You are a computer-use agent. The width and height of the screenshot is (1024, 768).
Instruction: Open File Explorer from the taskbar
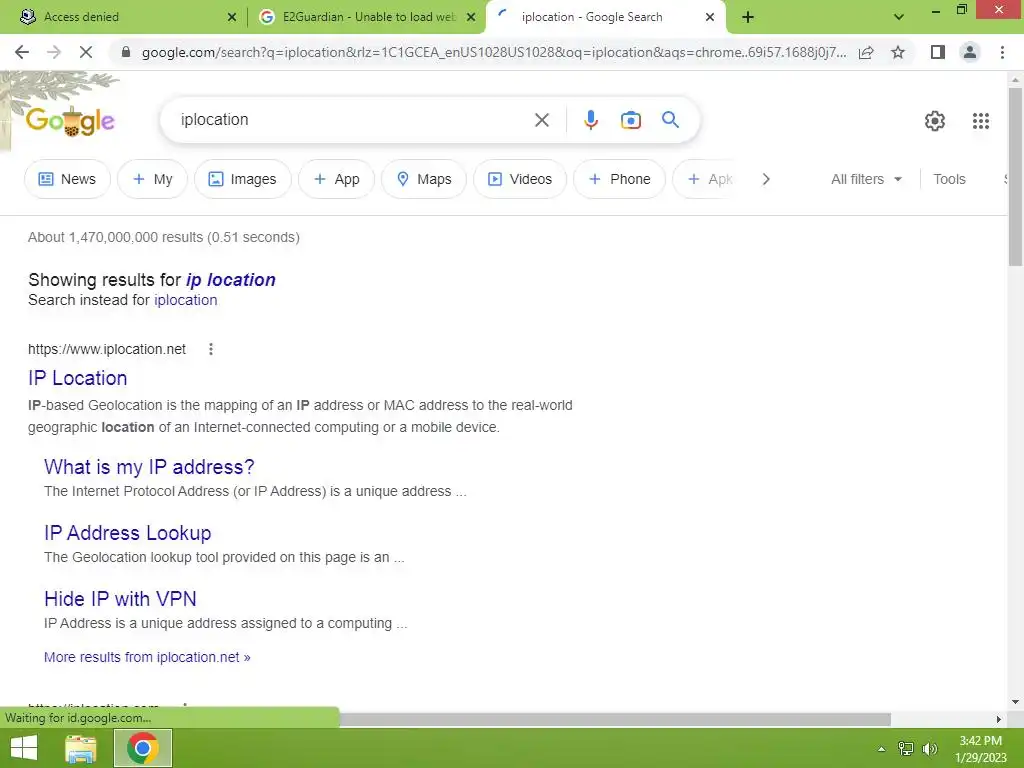pos(81,748)
